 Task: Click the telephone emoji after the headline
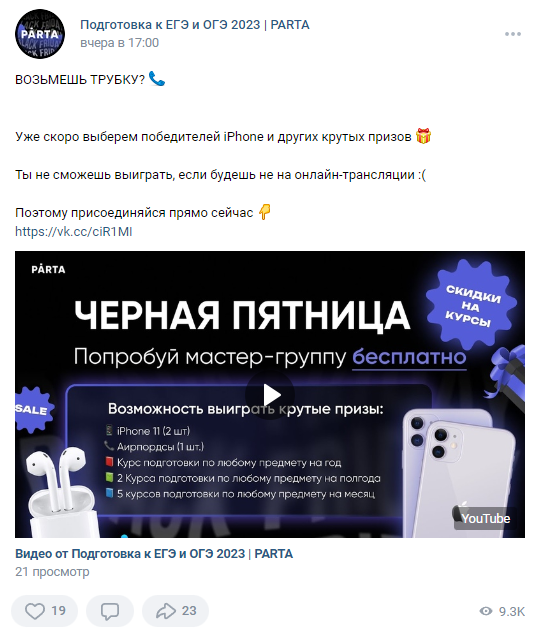click(x=157, y=79)
